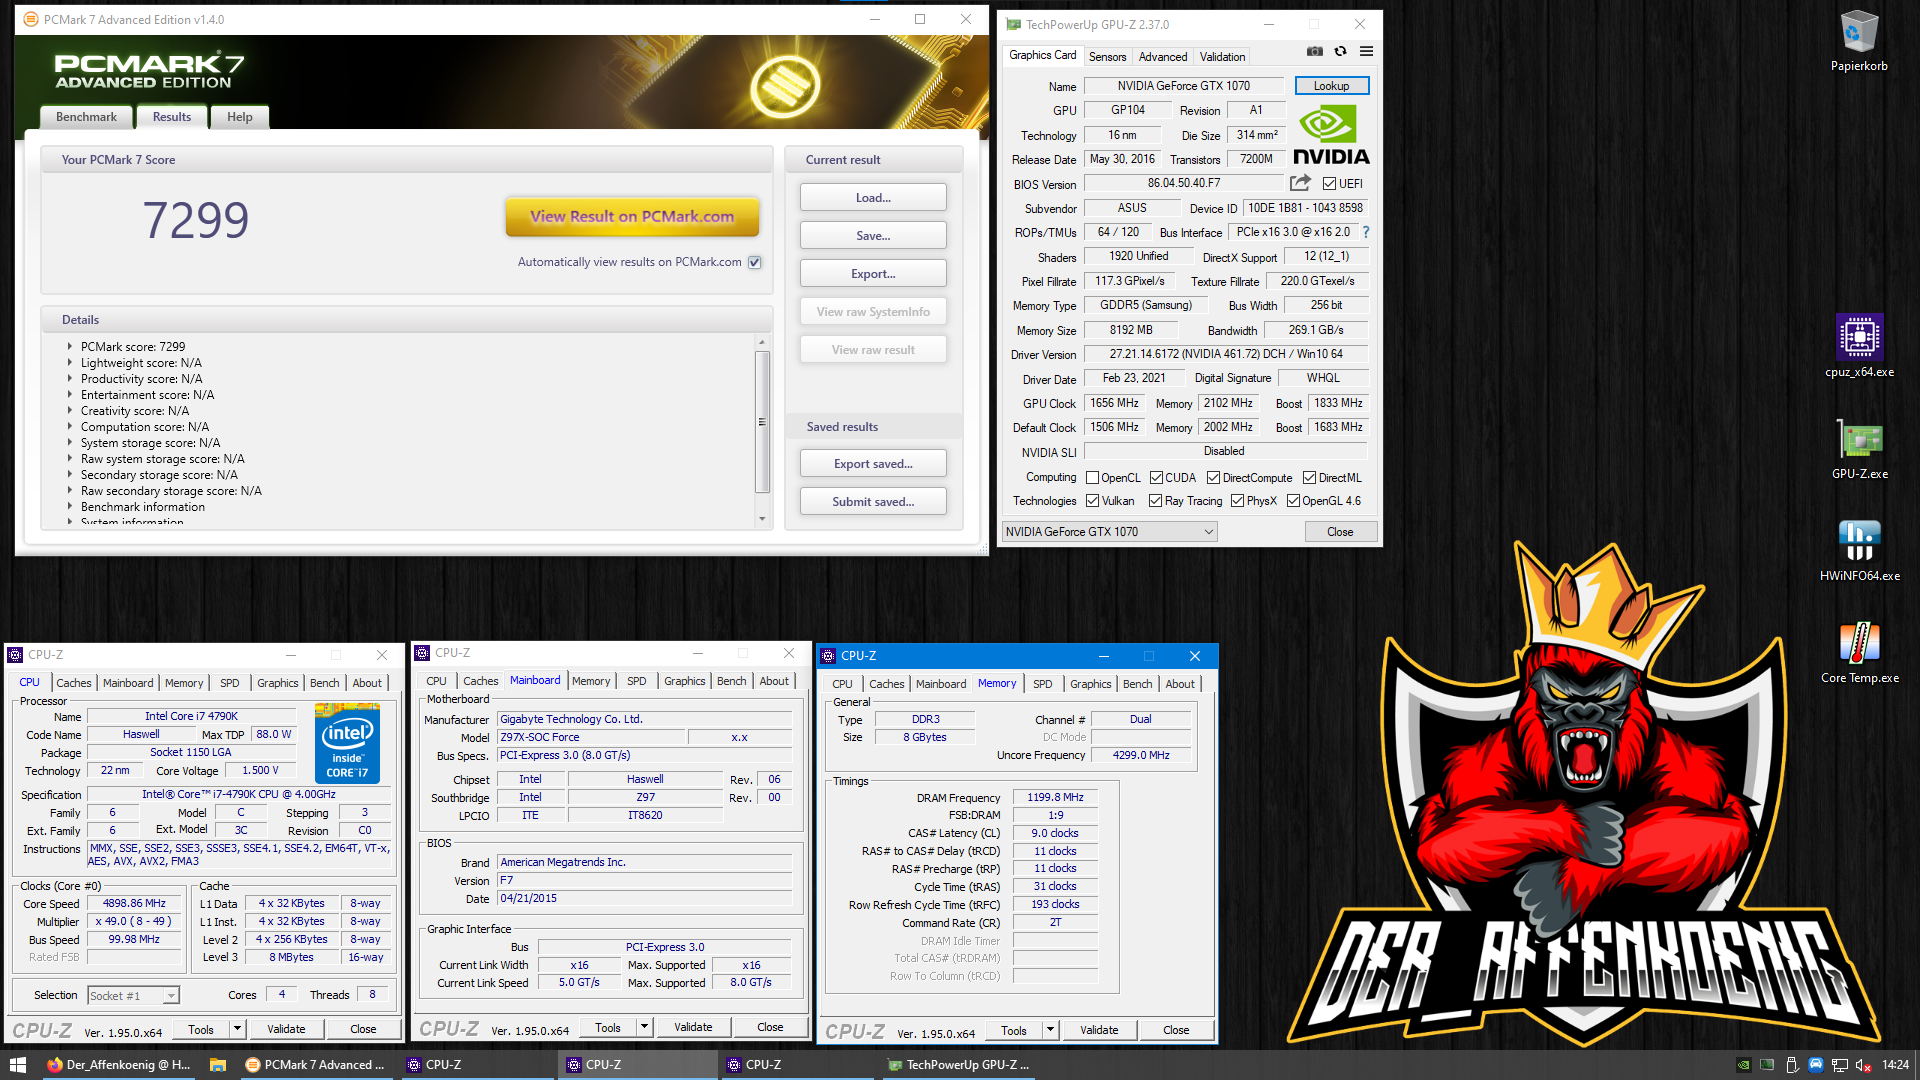Click the Load... button in PCMark
The image size is (1920, 1080).
coord(873,198)
